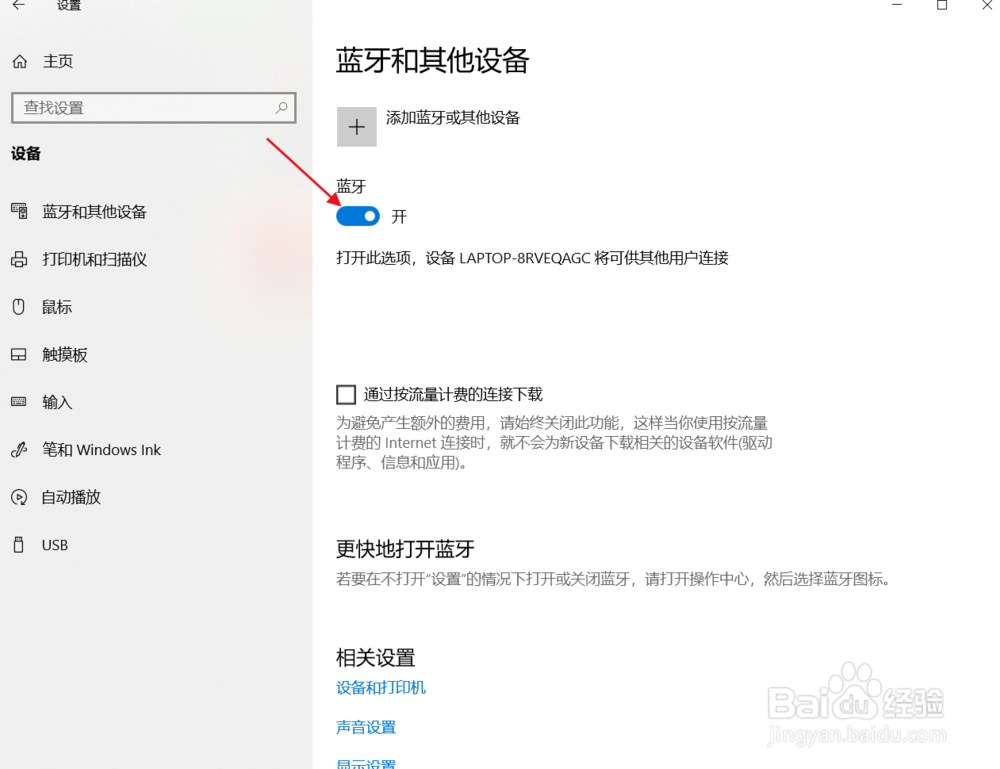Click the 主页 home icon
The image size is (1000, 769).
19,61
